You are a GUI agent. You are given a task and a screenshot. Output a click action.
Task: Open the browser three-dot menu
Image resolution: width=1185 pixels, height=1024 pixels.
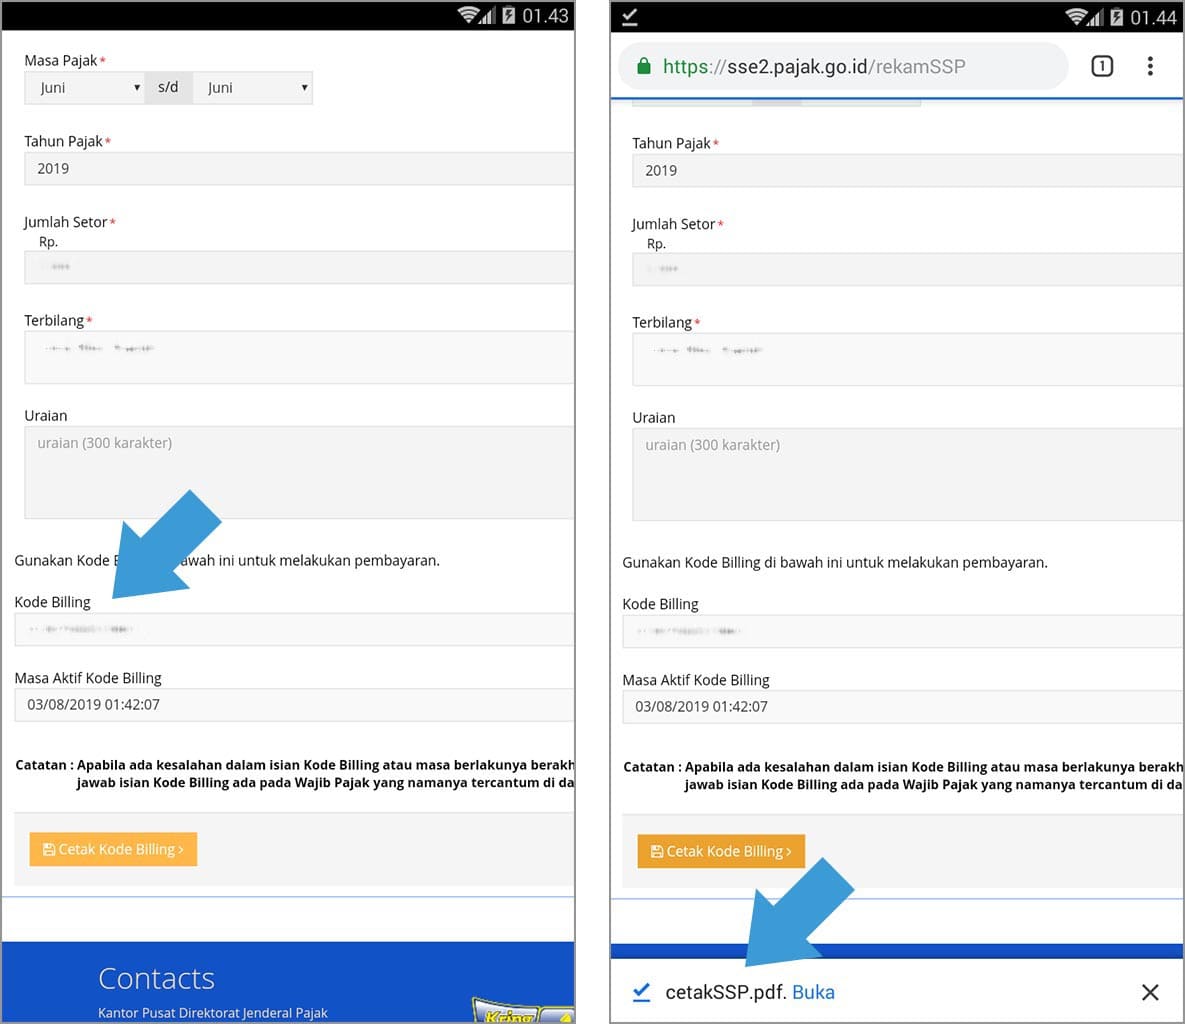click(x=1150, y=67)
